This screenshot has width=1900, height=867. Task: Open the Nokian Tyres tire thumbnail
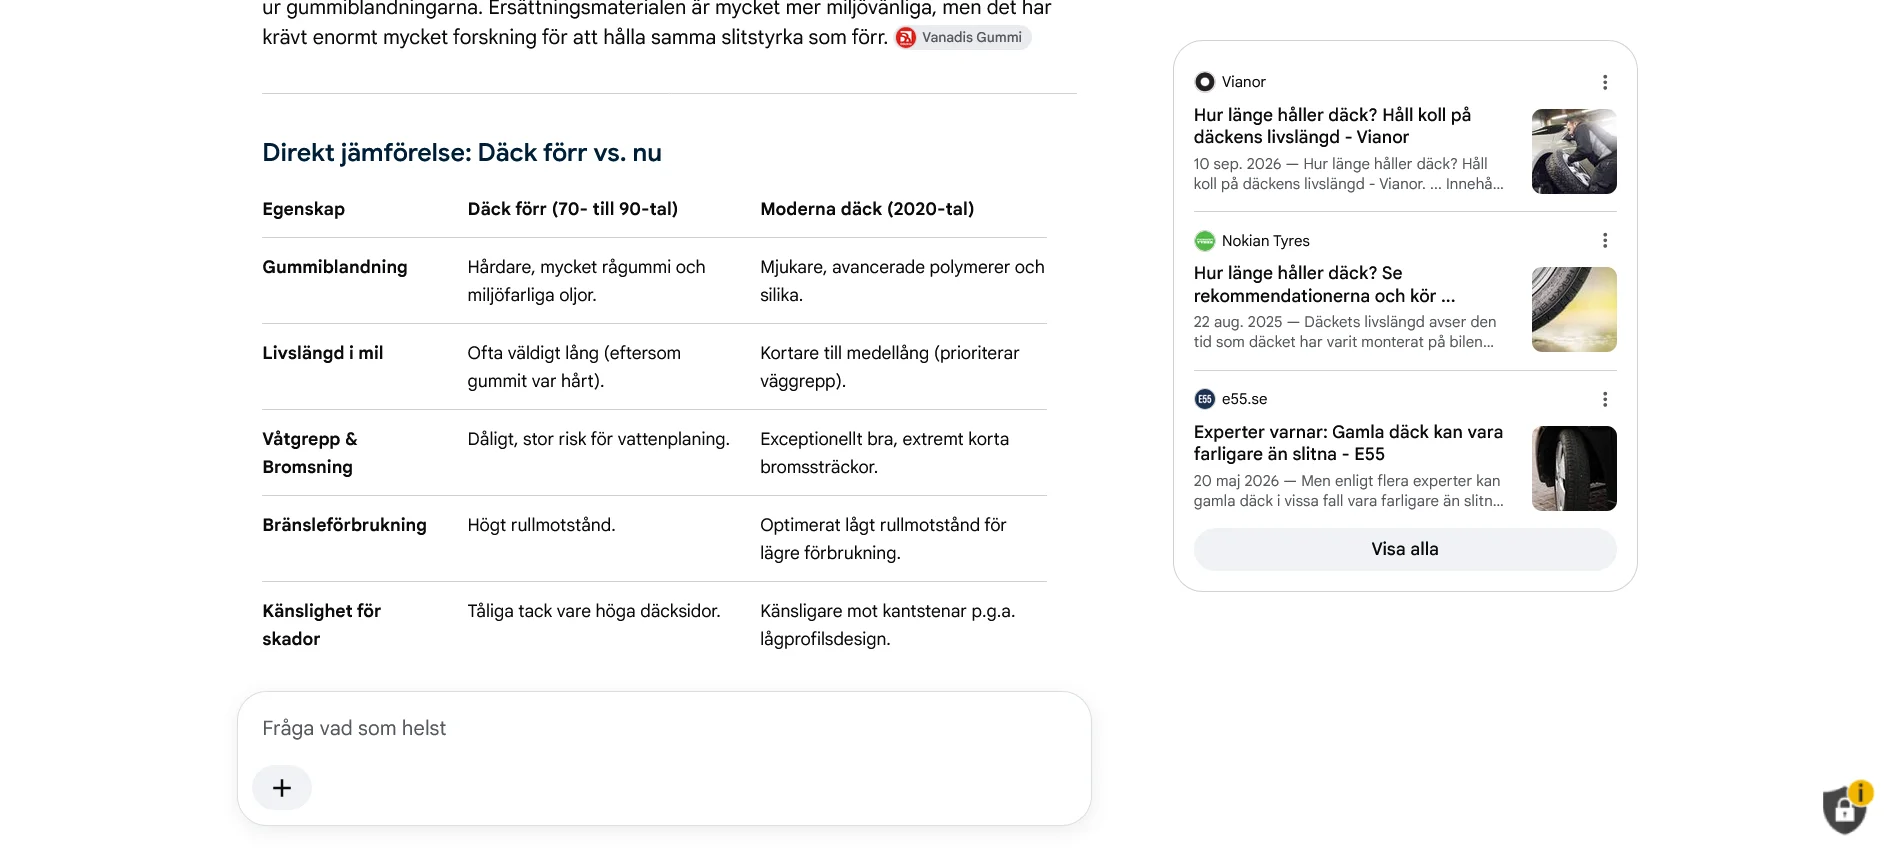[1574, 309]
